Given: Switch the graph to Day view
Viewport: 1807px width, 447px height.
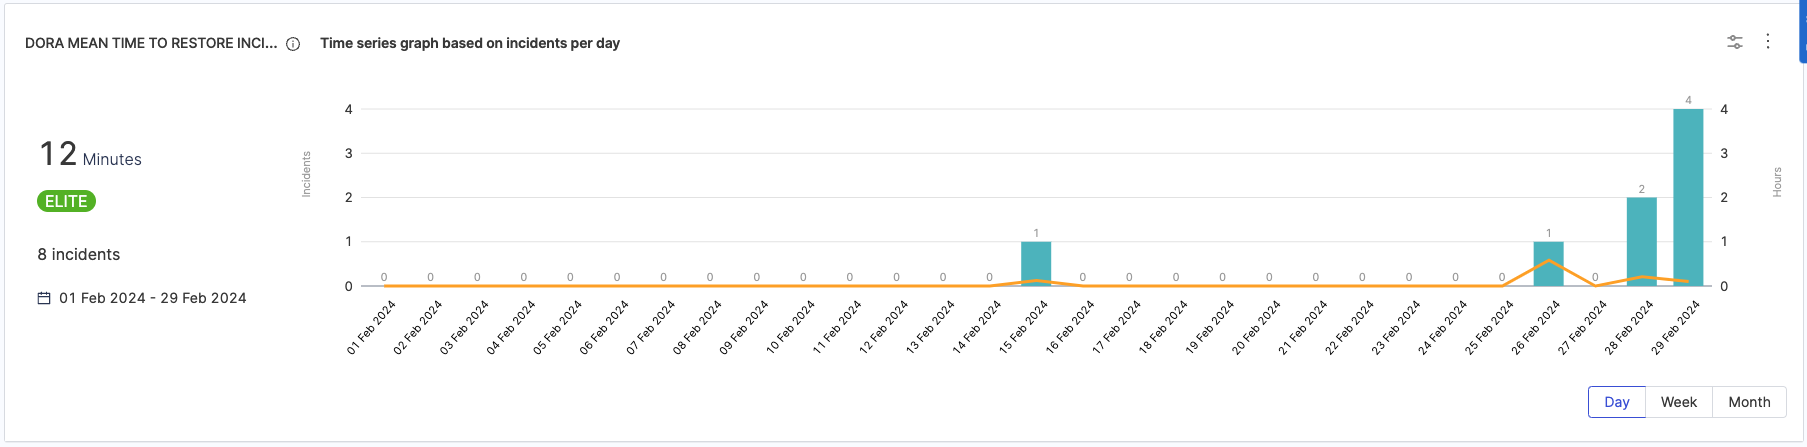Looking at the screenshot, I should [1616, 402].
